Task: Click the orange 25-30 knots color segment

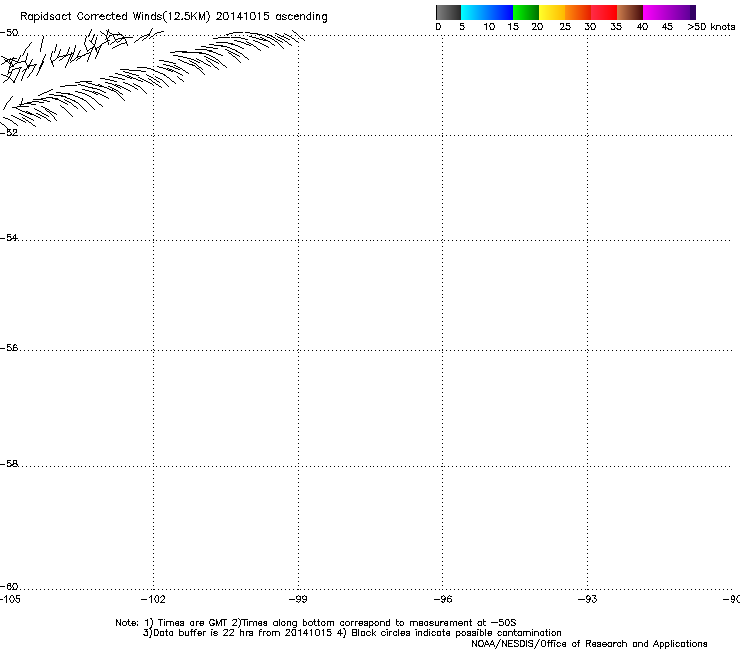Action: (578, 12)
